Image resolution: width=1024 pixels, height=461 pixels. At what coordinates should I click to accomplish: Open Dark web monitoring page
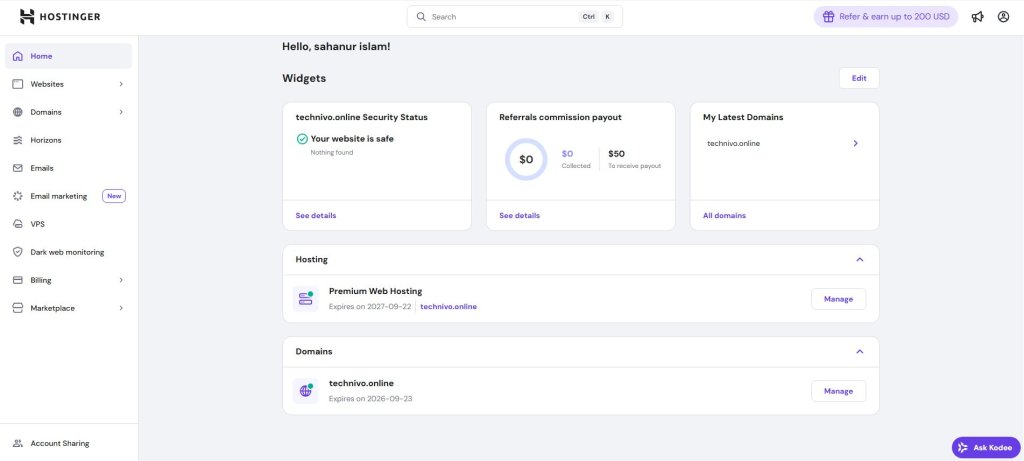[x=67, y=252]
